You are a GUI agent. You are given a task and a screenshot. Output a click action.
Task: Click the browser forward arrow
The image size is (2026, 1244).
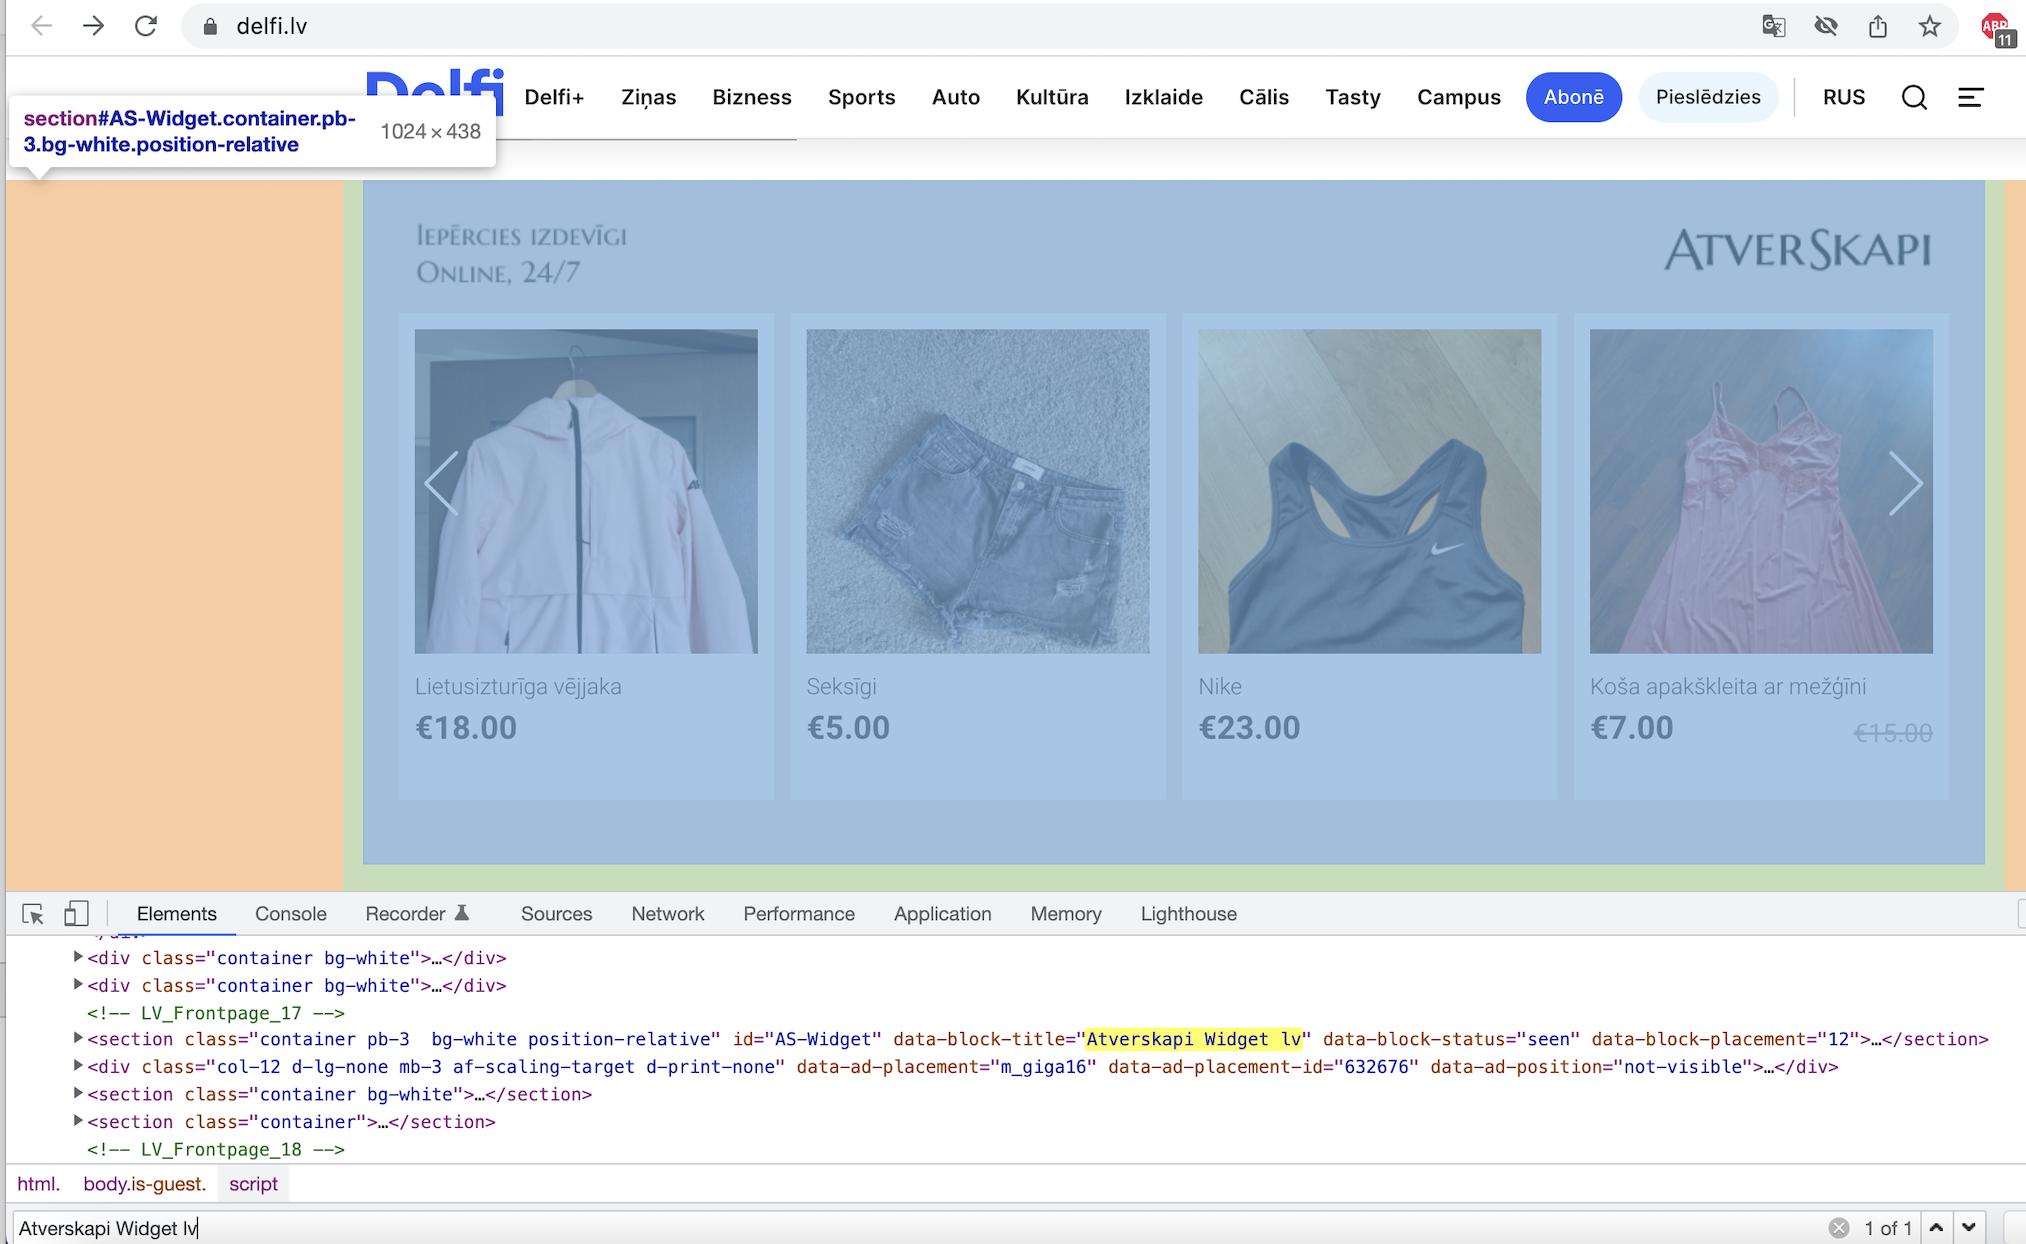point(93,26)
